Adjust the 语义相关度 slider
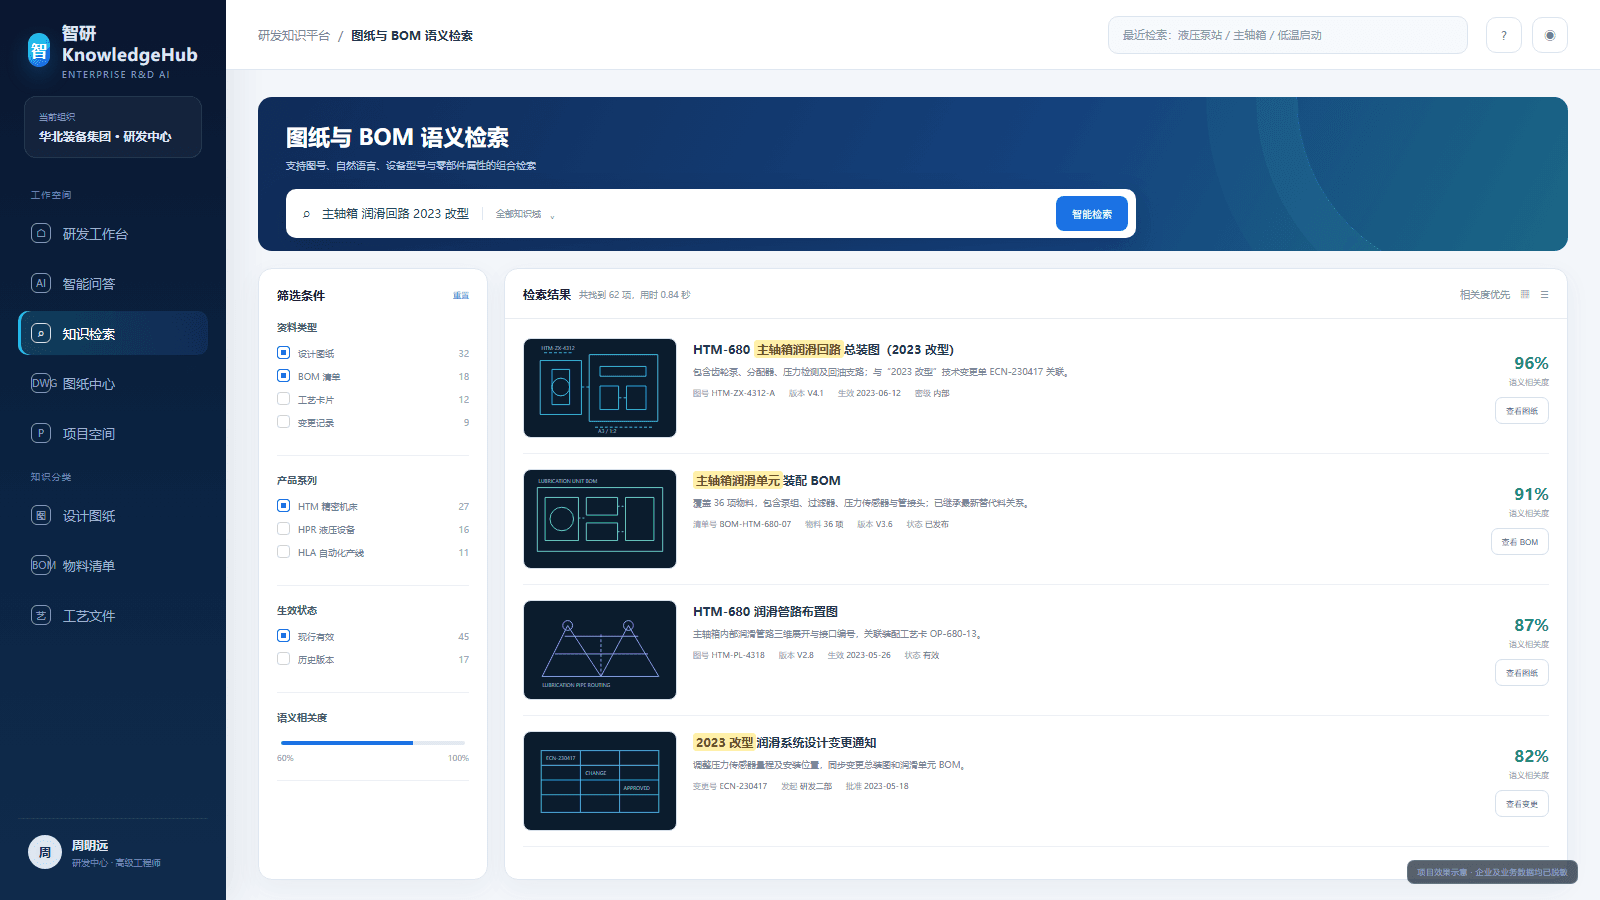 coord(413,743)
